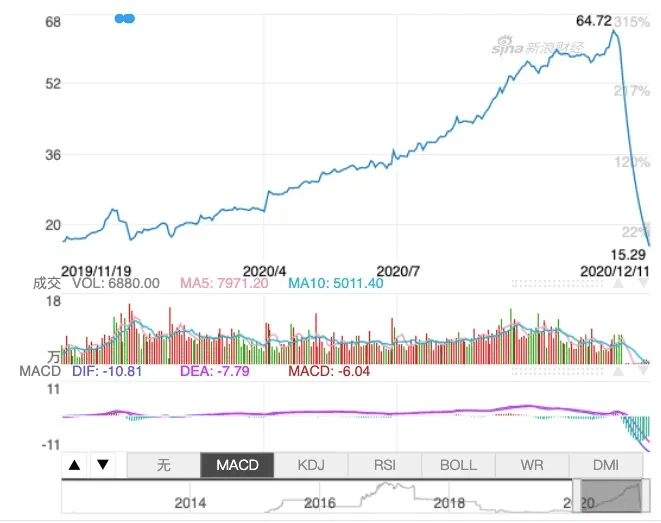Click the Sina Finance watermark logo

(x=538, y=46)
